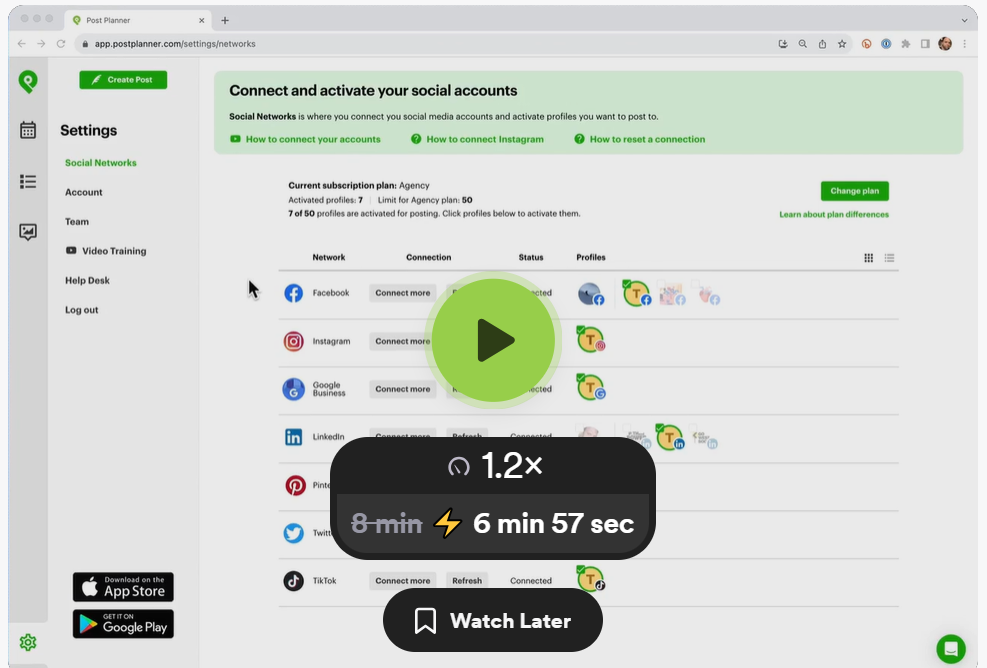Open the Video Training menu item
Screen dimensions: 987x668
click(x=106, y=251)
